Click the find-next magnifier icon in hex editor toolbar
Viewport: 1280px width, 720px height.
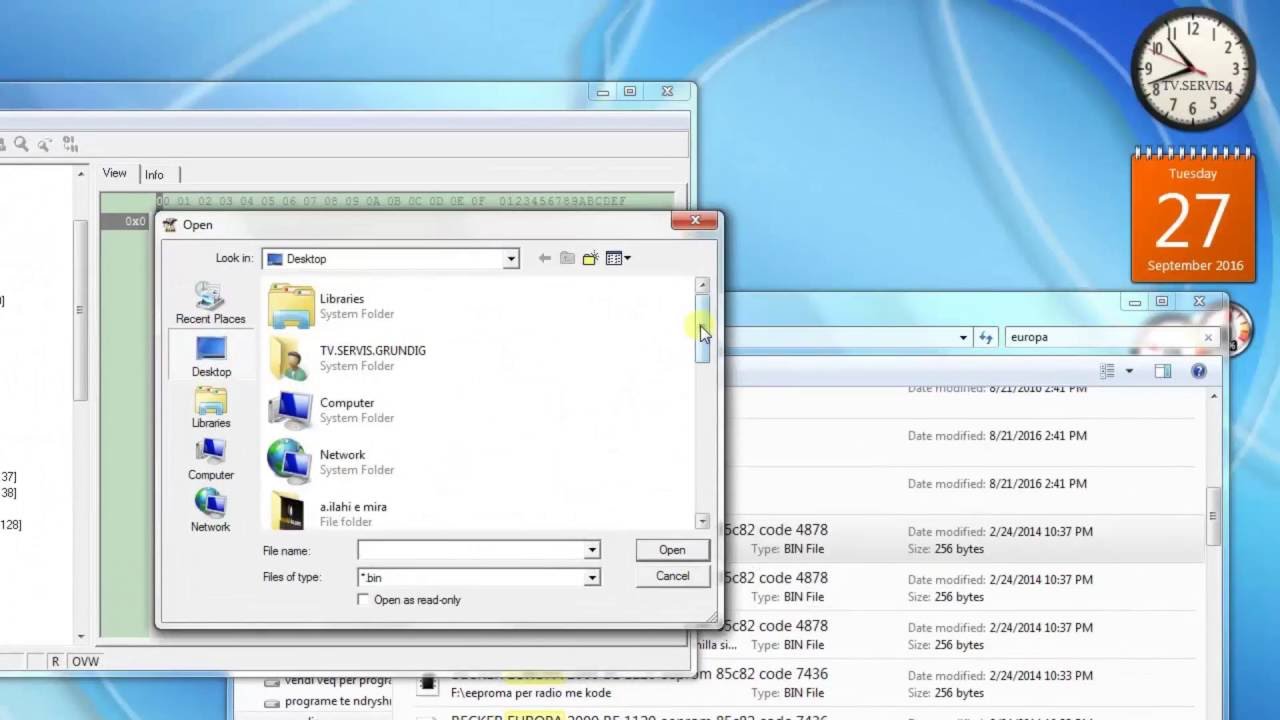(x=44, y=144)
